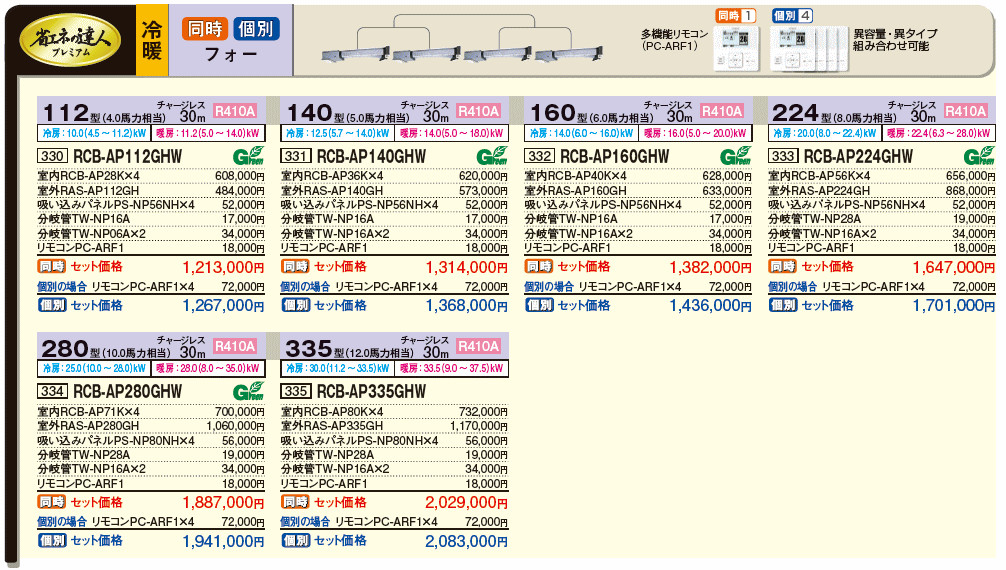Click the boxed number 335

(296, 392)
